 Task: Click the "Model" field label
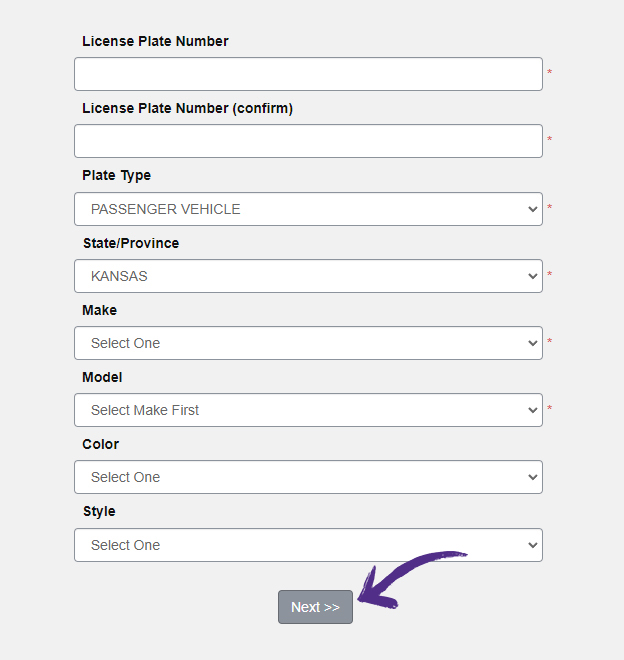(101, 377)
